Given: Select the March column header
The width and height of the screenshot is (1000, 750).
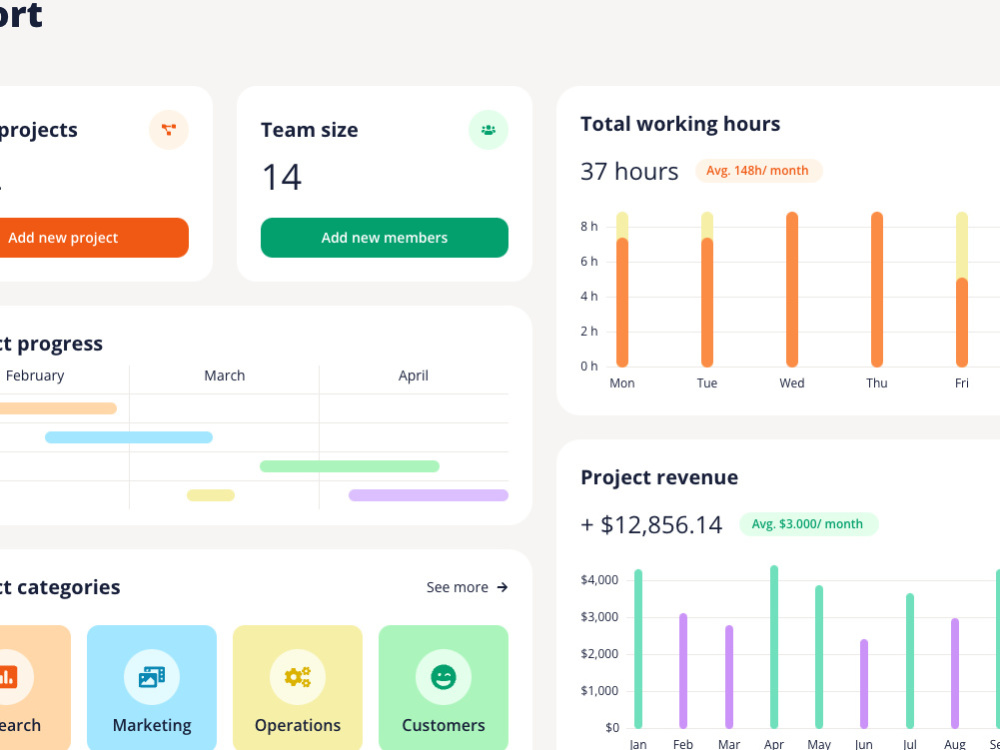Looking at the screenshot, I should 224,376.
